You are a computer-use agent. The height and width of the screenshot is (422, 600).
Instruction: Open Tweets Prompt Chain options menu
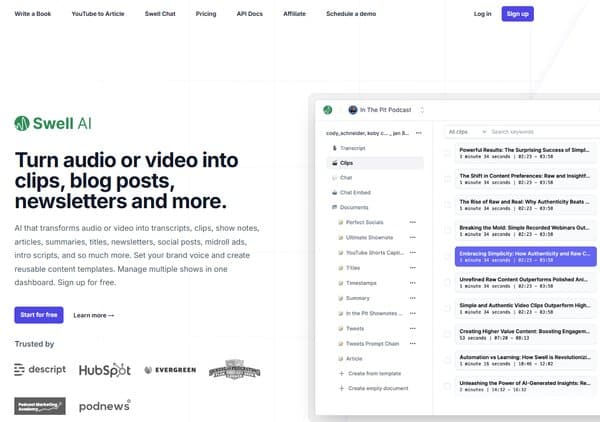[412, 344]
